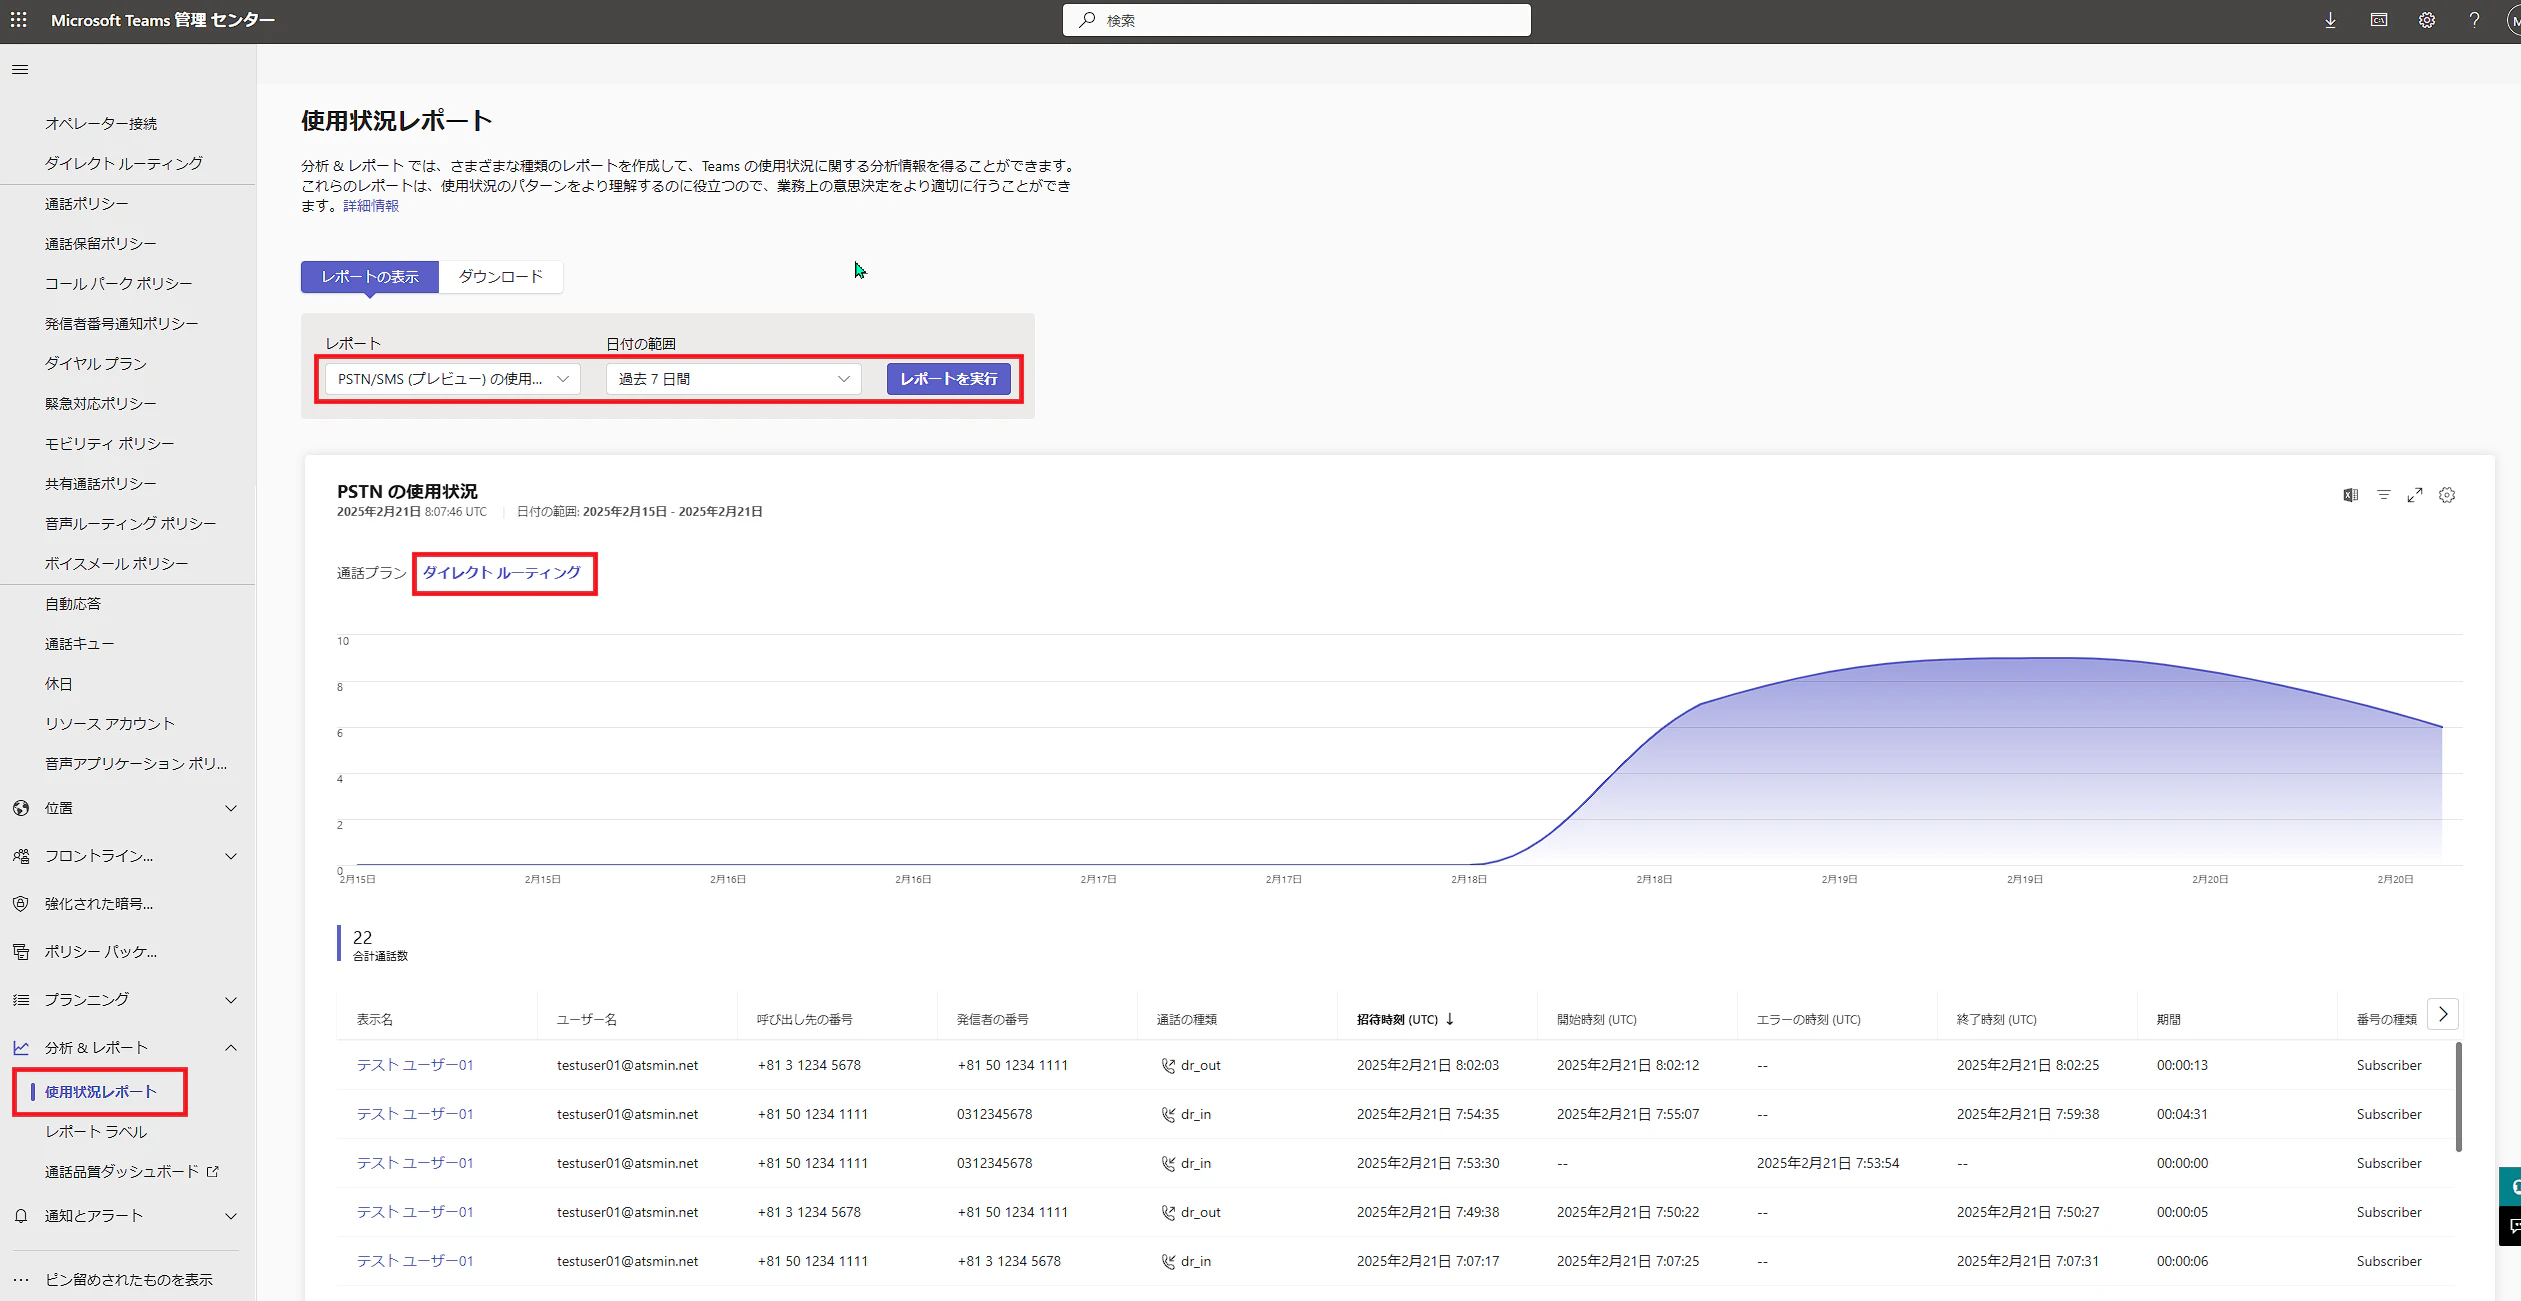Open the Cloud Shell terminal icon
This screenshot has height=1301, width=2521.
pos(2379,20)
